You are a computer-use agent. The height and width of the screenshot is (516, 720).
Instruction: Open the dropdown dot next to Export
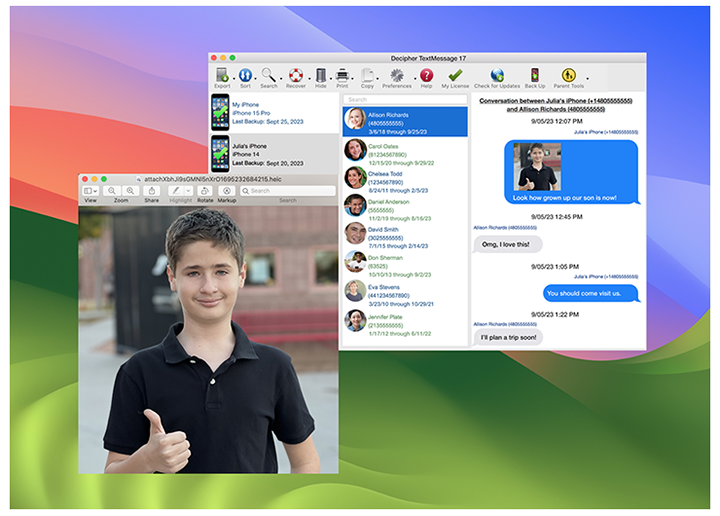[234, 79]
